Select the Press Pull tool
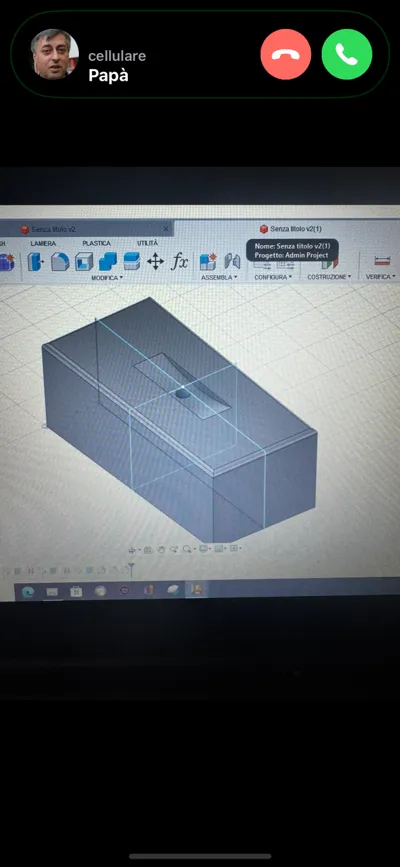The image size is (400, 867). click(36, 262)
